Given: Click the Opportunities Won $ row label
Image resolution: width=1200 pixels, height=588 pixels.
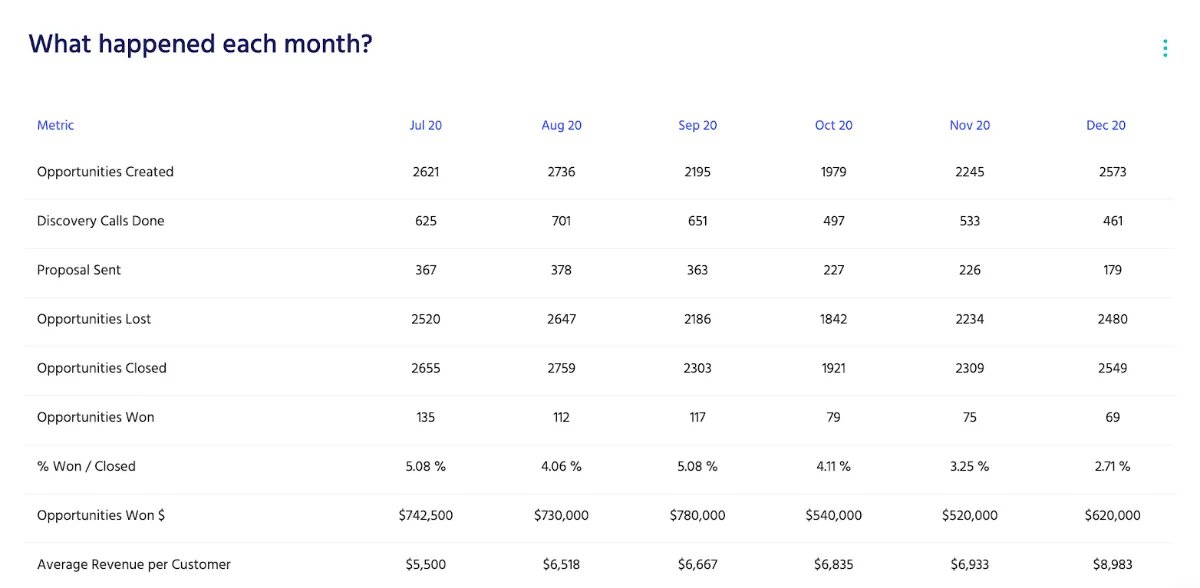Looking at the screenshot, I should [x=102, y=515].
